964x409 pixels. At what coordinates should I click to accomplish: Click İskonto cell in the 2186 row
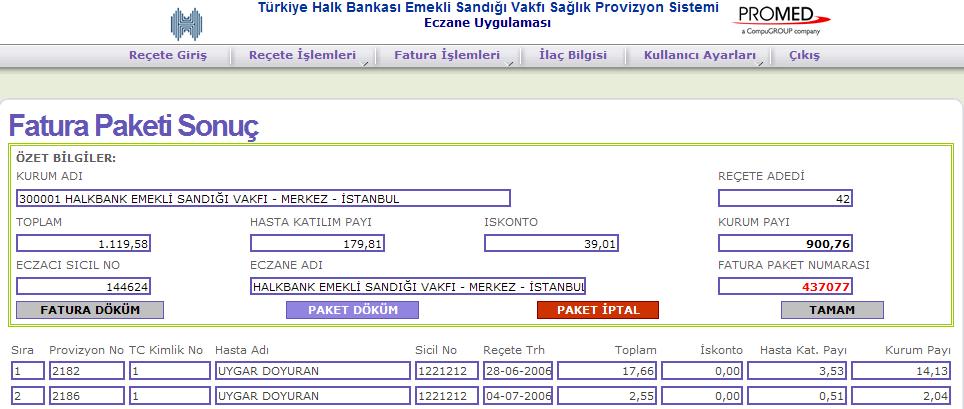coord(702,395)
